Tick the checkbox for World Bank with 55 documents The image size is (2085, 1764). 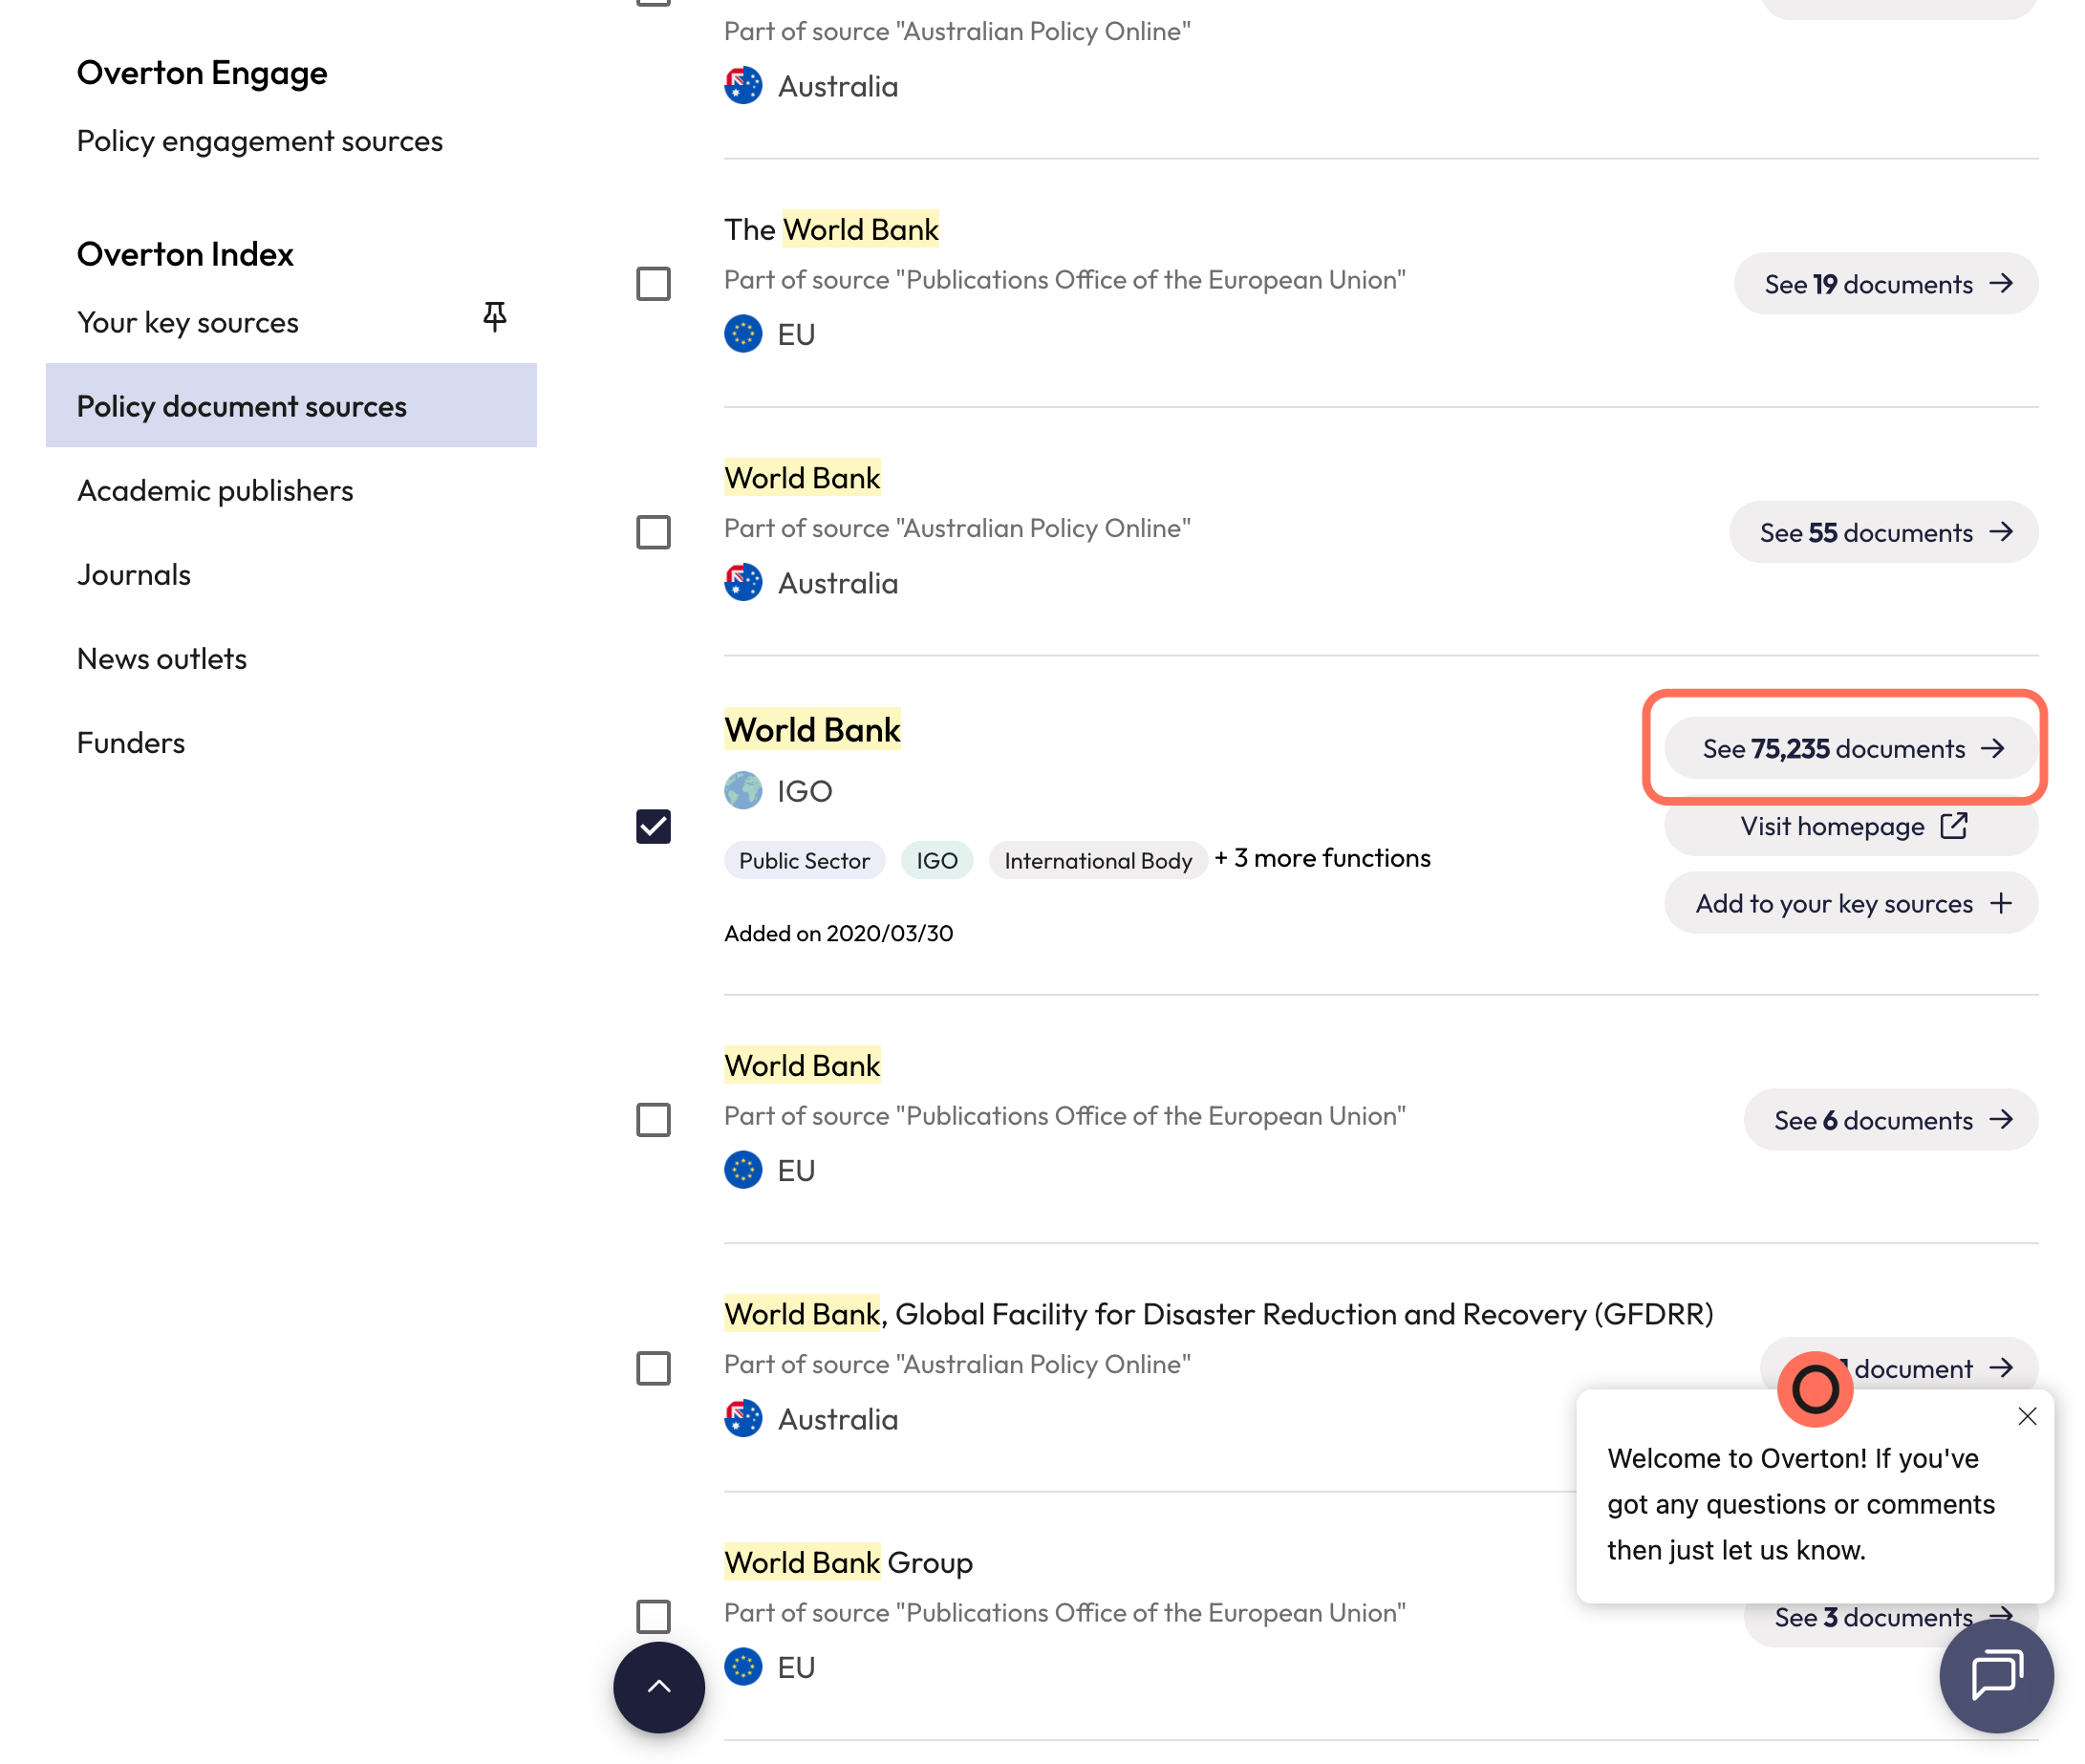[x=653, y=531]
